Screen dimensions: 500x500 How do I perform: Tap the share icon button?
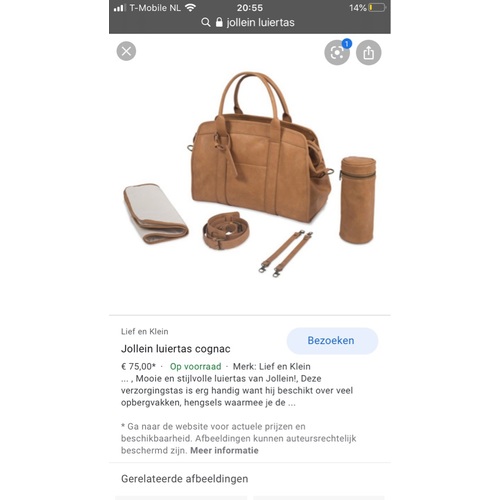pyautogui.click(x=368, y=53)
